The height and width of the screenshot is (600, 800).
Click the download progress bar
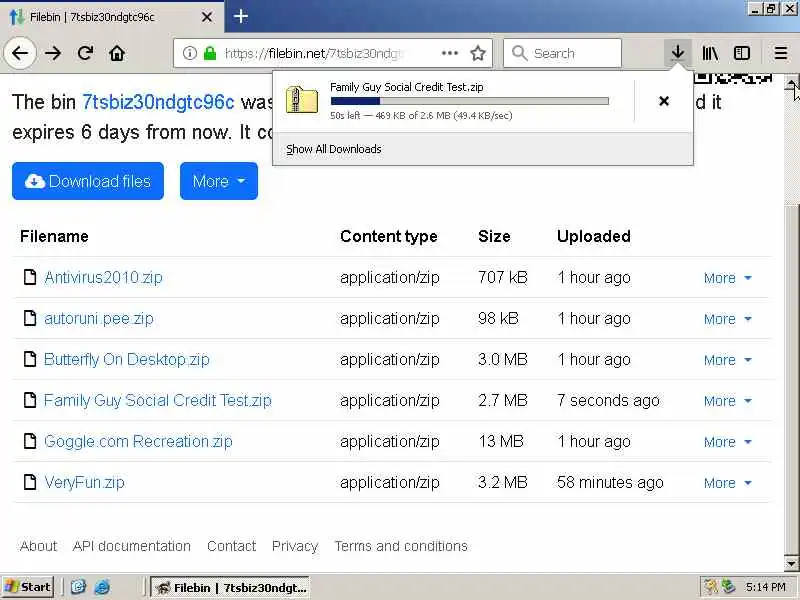(x=469, y=101)
